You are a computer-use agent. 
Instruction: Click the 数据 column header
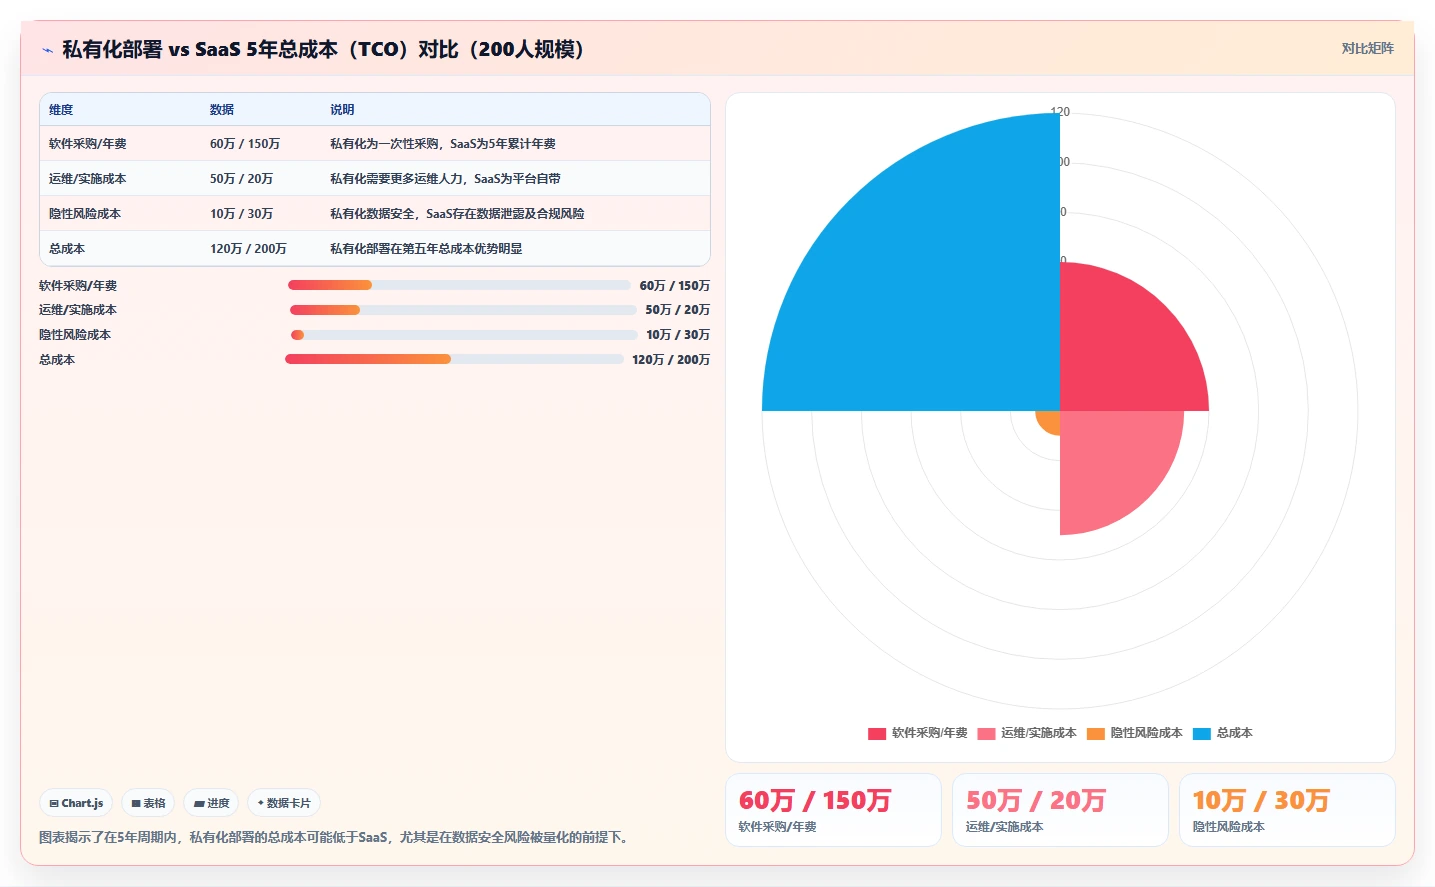[x=222, y=110]
